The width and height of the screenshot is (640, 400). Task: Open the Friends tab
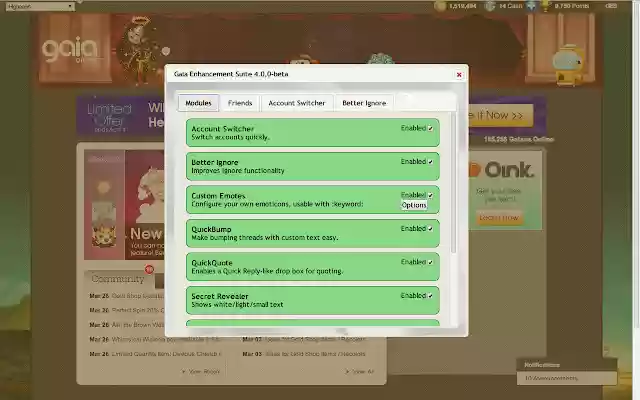240,103
